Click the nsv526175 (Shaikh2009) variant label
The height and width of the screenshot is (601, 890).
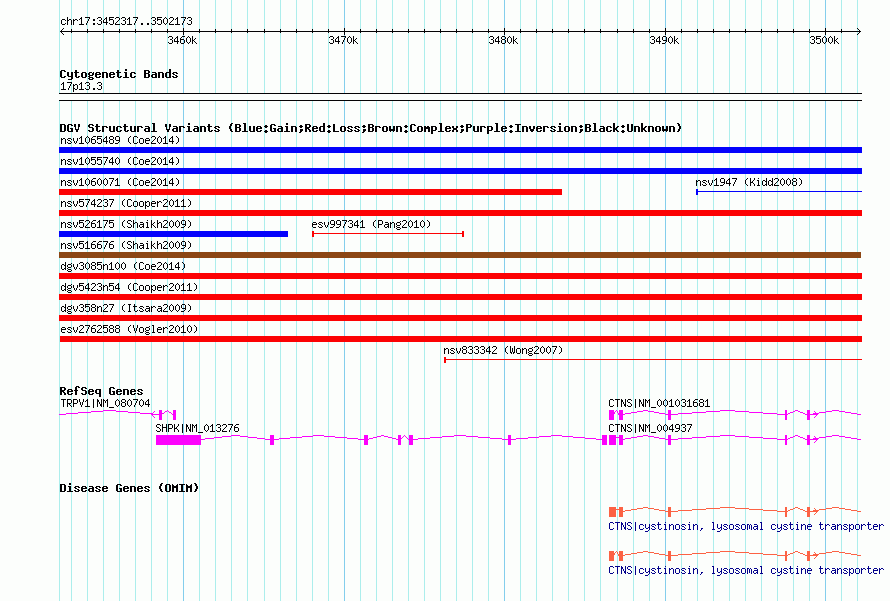tap(126, 224)
